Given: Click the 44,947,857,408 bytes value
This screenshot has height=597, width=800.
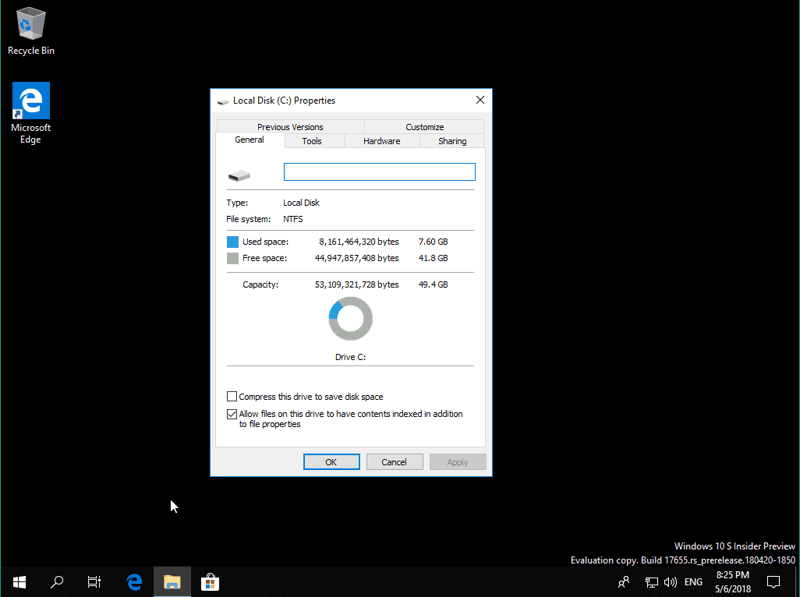Looking at the screenshot, I should [357, 258].
